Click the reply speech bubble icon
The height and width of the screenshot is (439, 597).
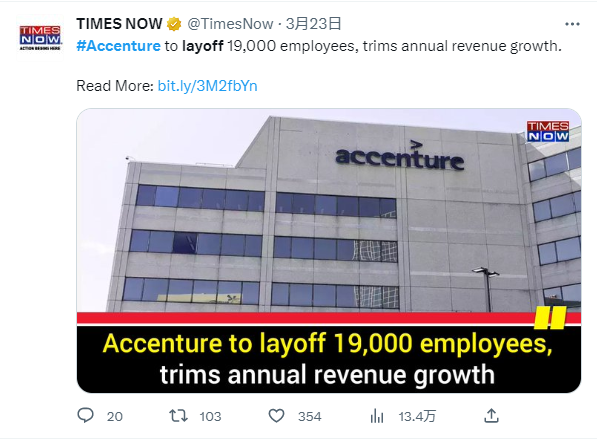85,415
